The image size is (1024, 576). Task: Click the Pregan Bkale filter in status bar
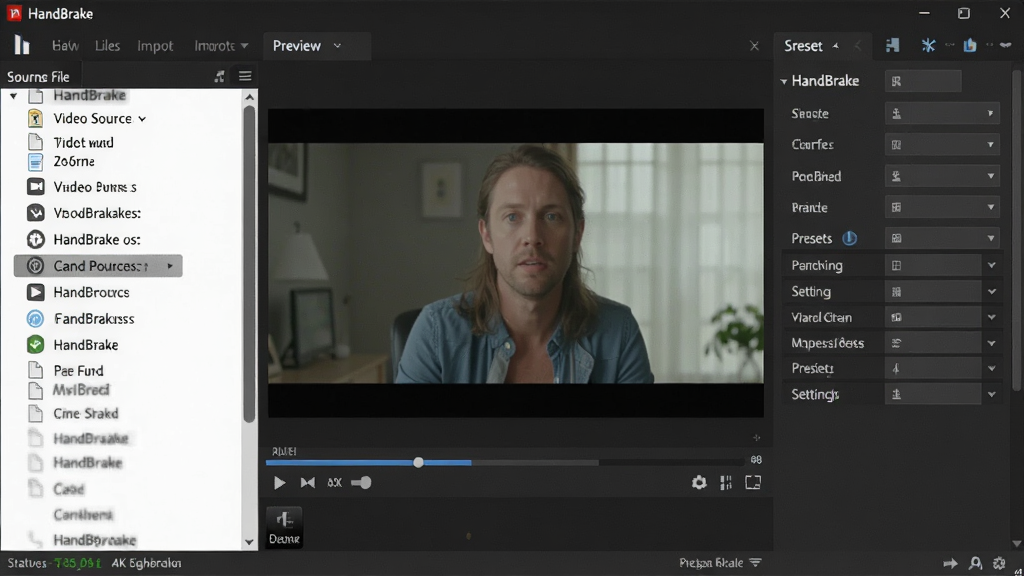click(x=720, y=563)
